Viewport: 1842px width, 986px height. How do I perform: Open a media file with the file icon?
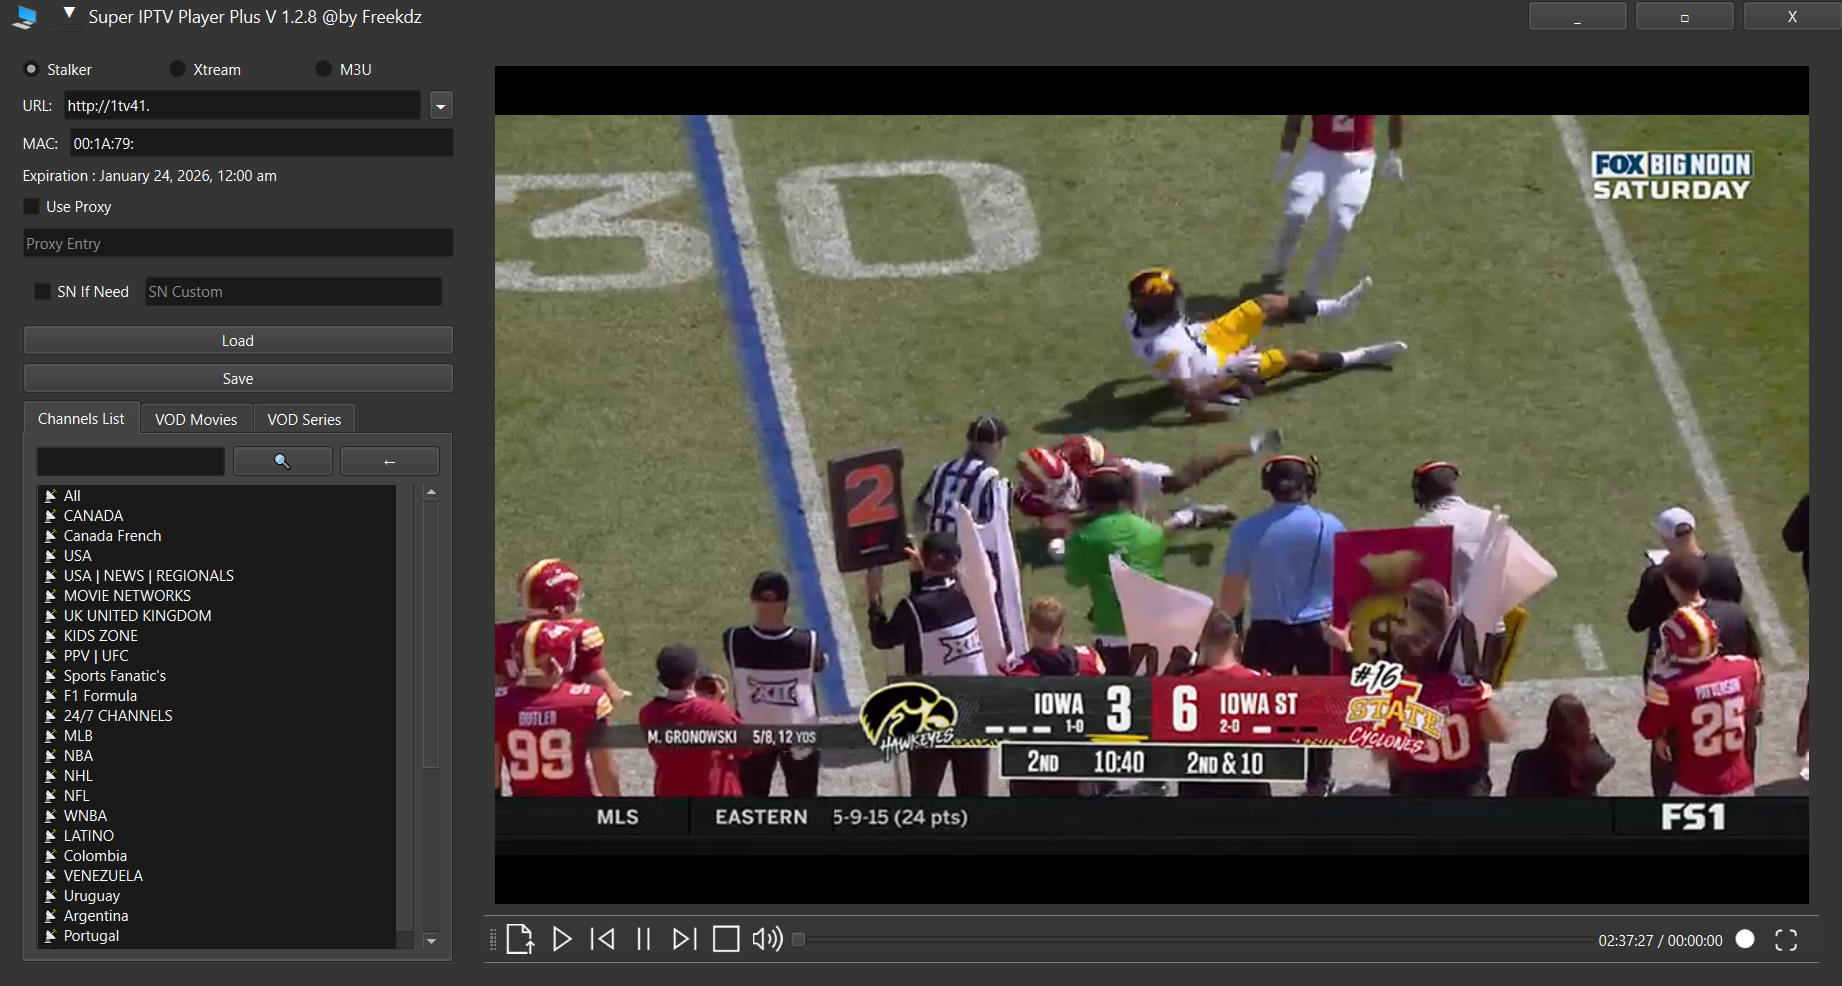pos(519,939)
